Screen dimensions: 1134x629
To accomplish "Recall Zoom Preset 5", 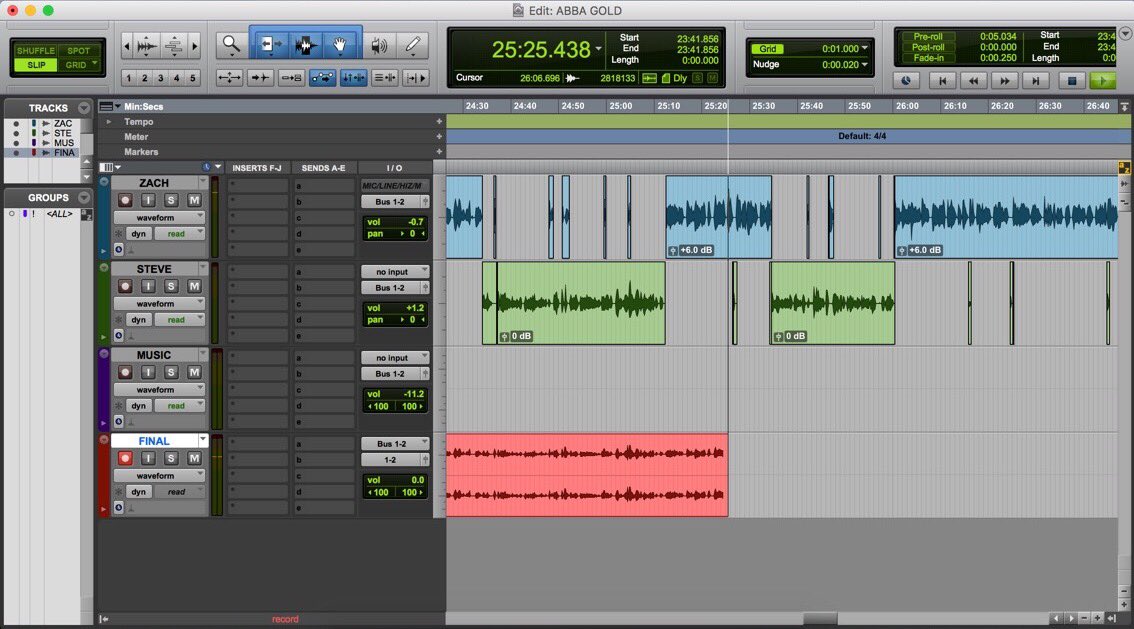I will pyautogui.click(x=192, y=78).
